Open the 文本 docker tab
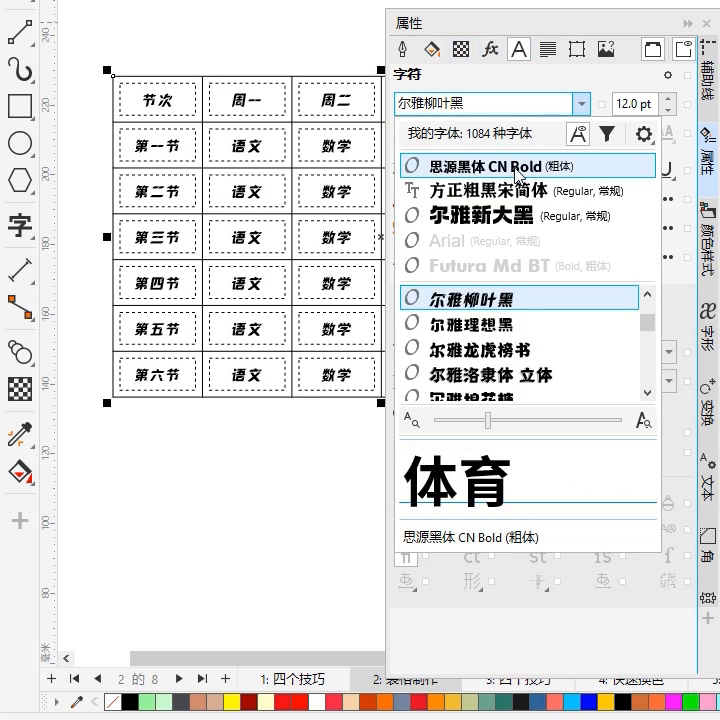This screenshot has width=720, height=720. tap(708, 478)
